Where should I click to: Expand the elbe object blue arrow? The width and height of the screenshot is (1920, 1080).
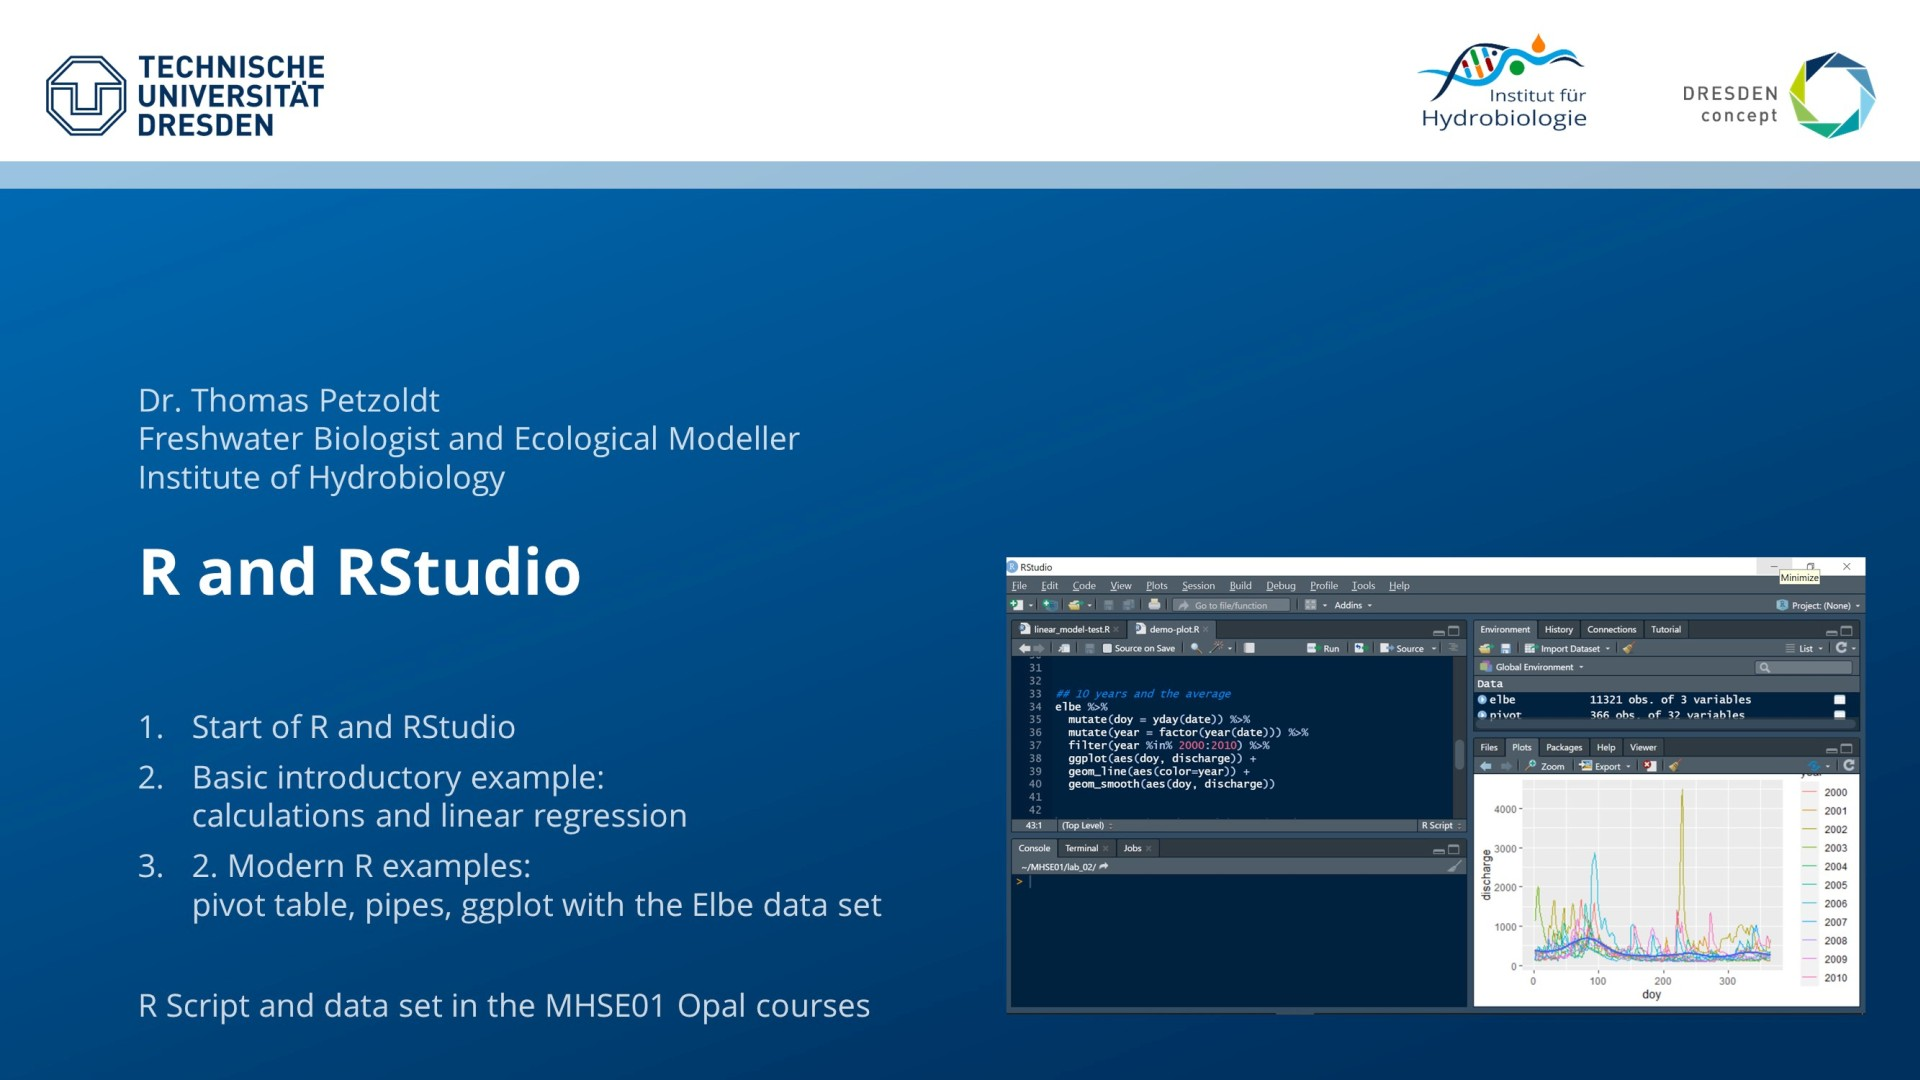click(1482, 700)
